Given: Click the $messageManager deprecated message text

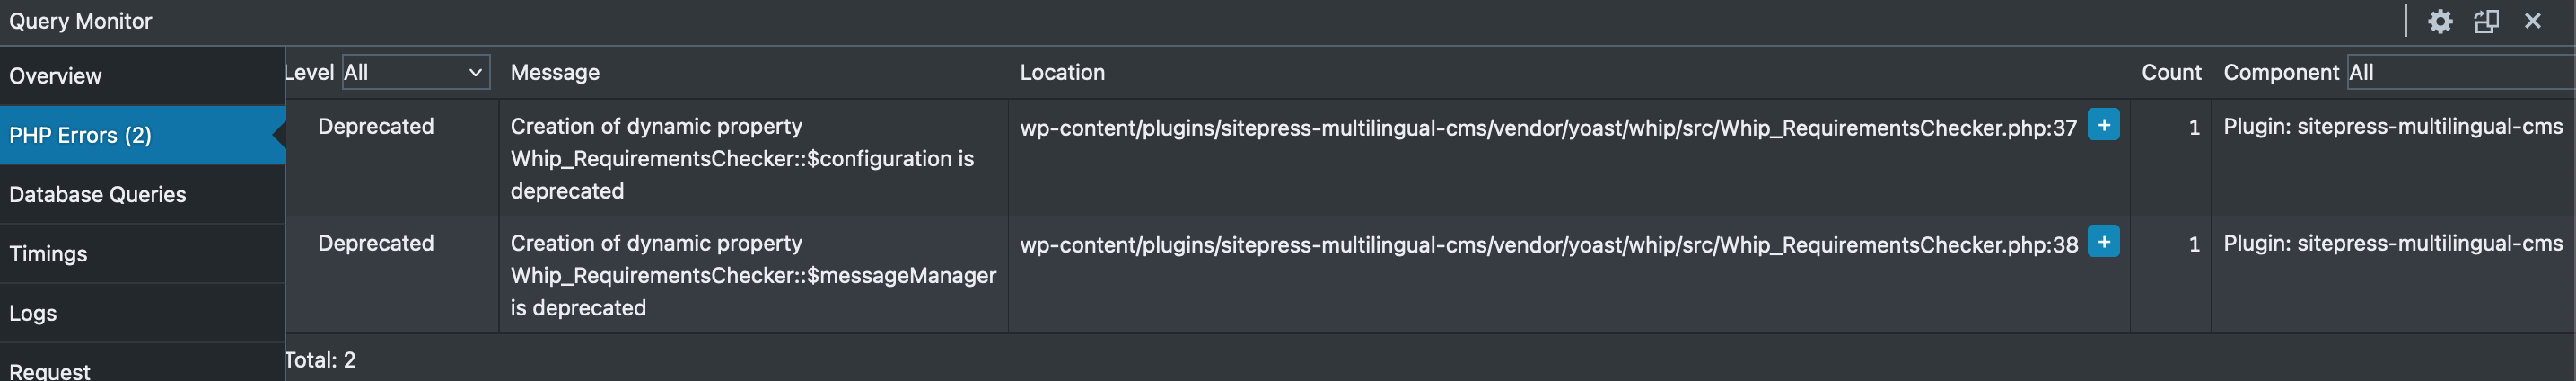Looking at the screenshot, I should (x=752, y=275).
